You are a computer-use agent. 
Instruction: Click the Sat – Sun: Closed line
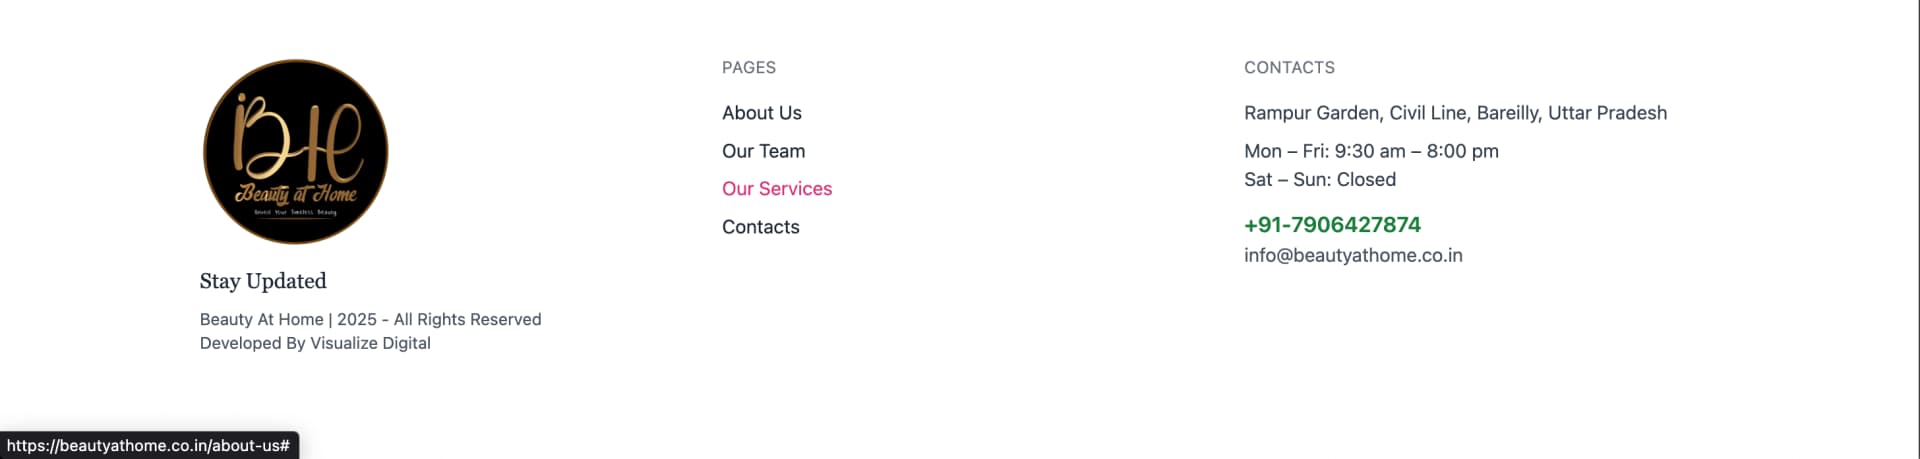point(1320,180)
